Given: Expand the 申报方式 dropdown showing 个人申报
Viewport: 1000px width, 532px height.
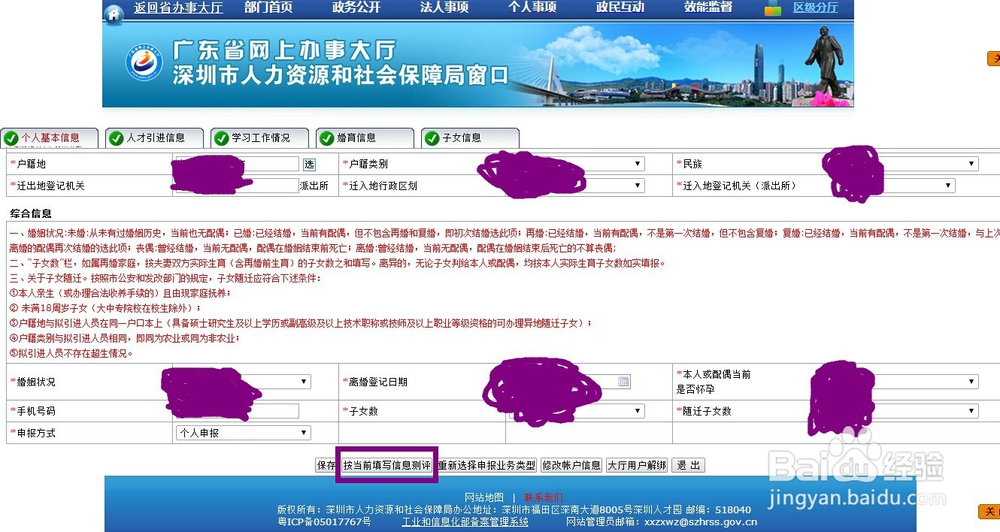Looking at the screenshot, I should point(243,432).
